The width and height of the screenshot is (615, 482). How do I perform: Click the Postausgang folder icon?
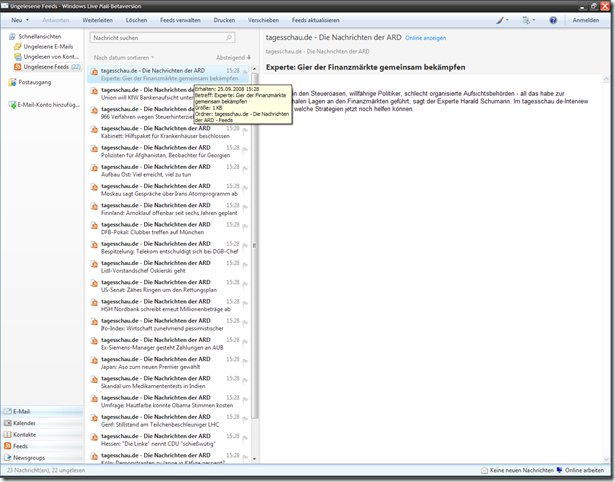pyautogui.click(x=12, y=82)
